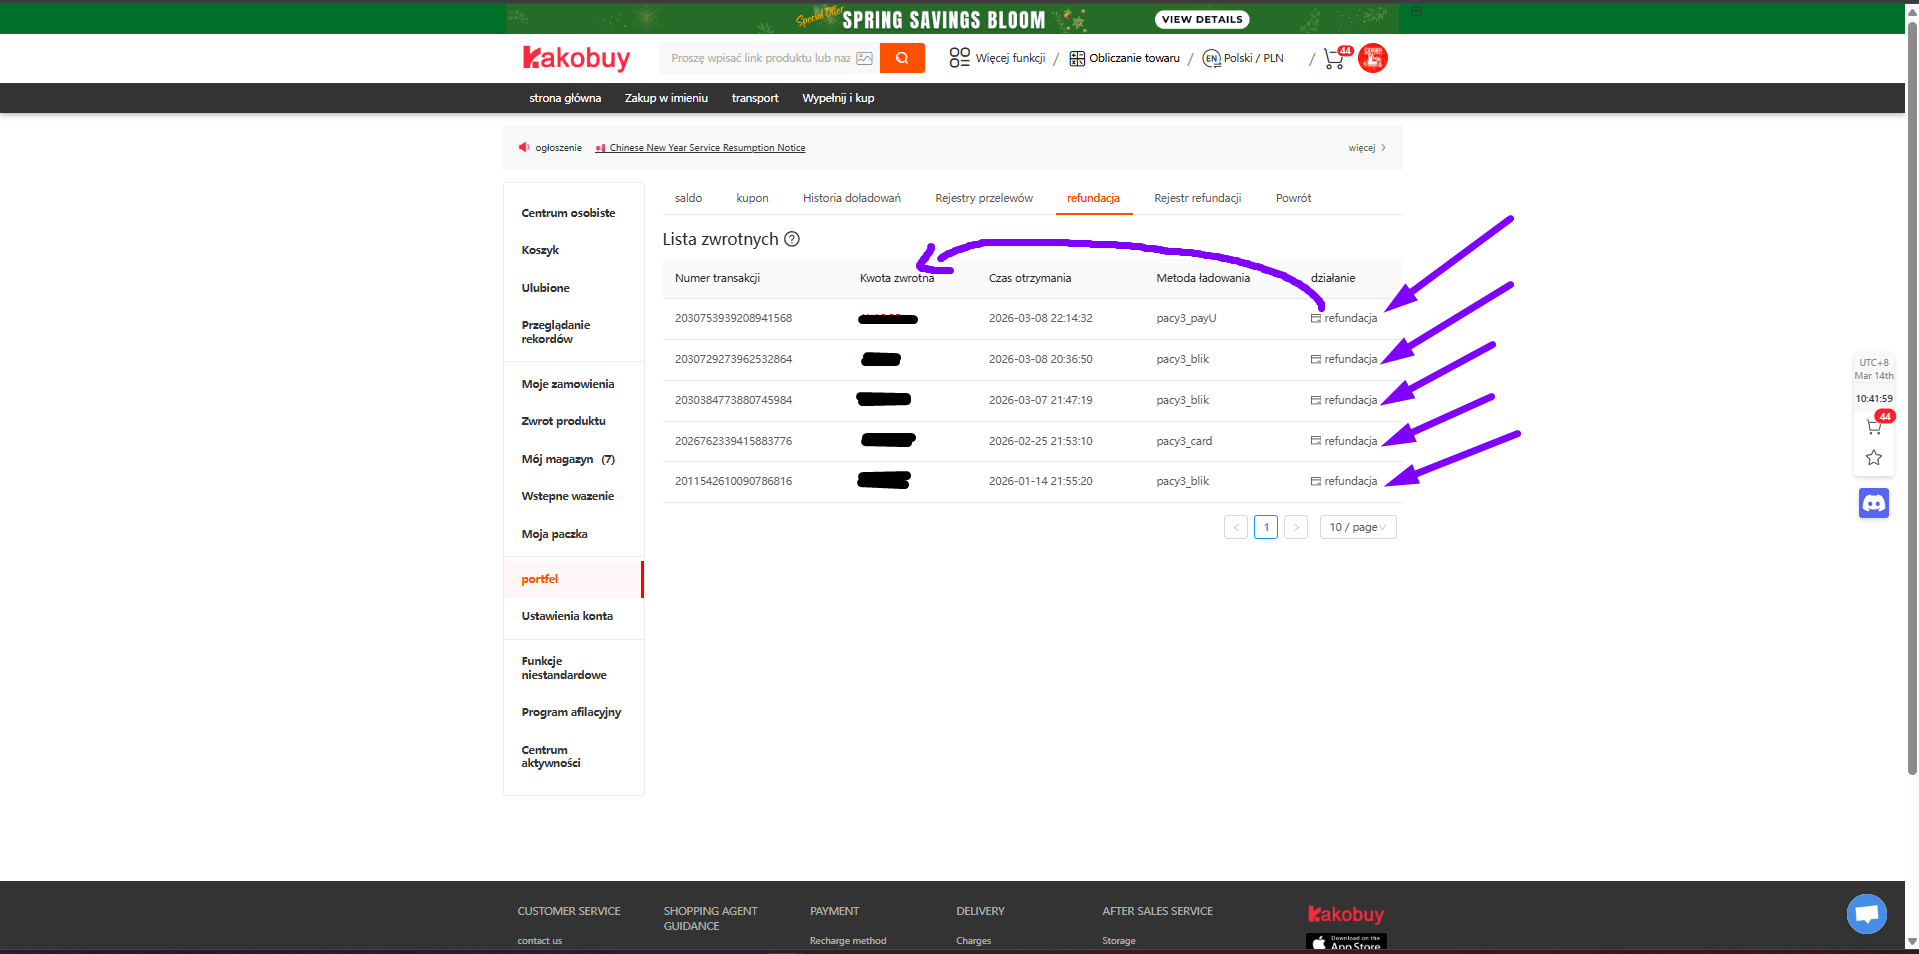Open the Polski / PLN language selector

coord(1242,58)
